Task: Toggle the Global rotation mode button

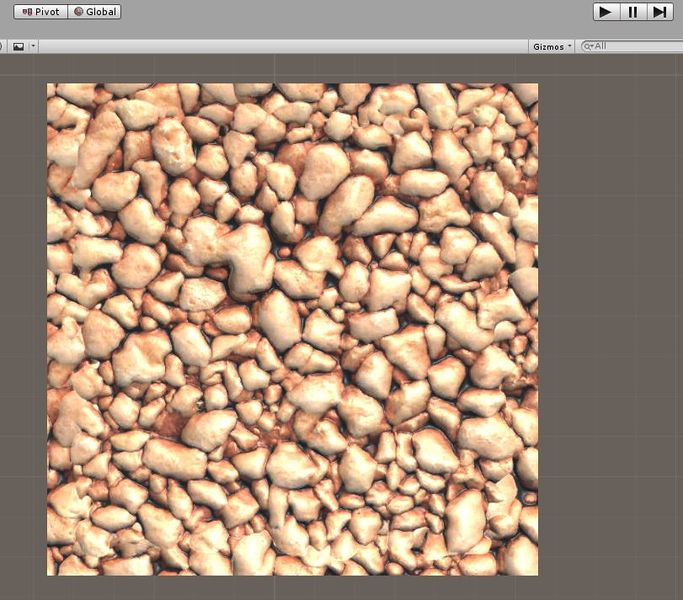Action: [x=94, y=12]
